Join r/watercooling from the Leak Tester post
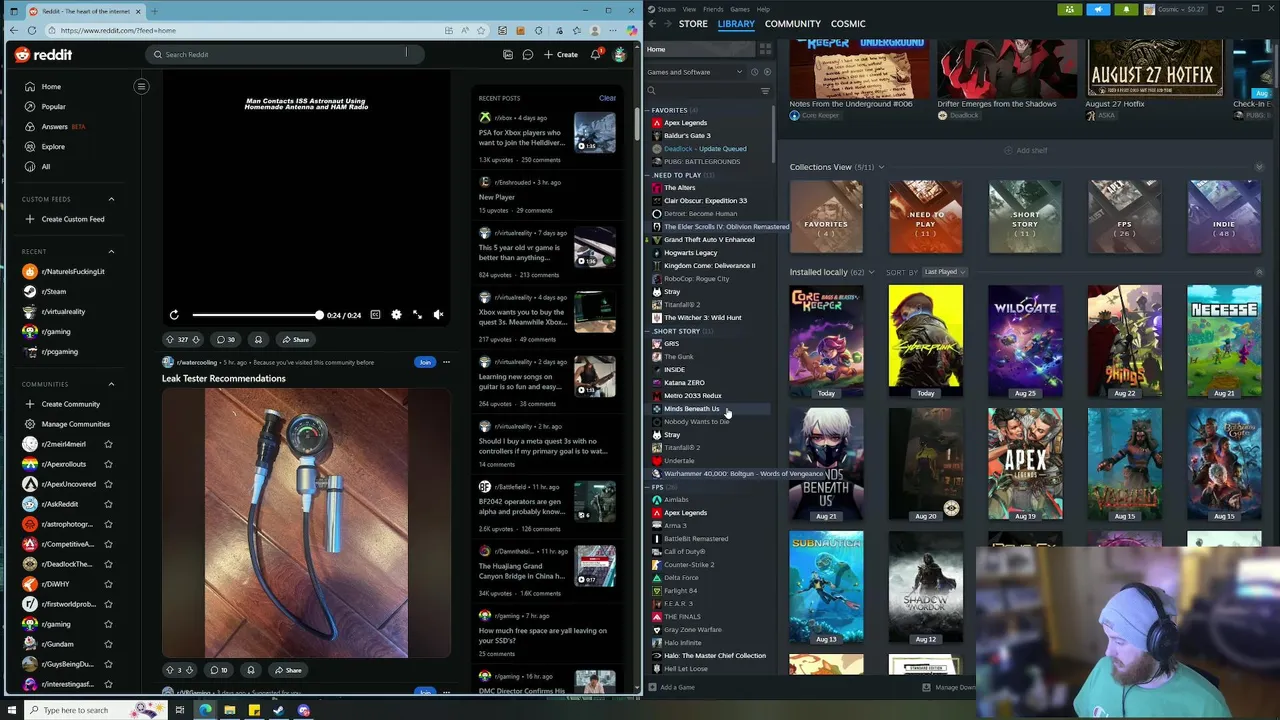 point(425,362)
